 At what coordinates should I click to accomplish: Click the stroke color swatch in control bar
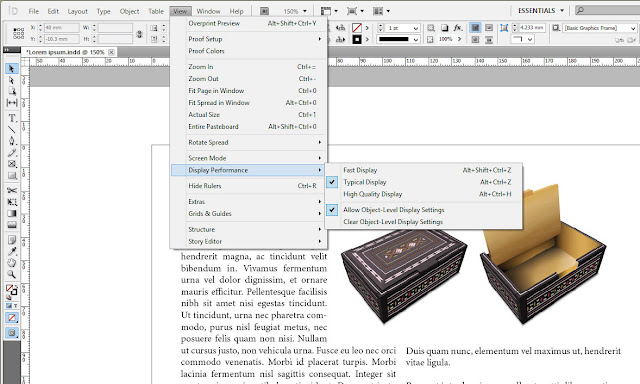point(357,39)
